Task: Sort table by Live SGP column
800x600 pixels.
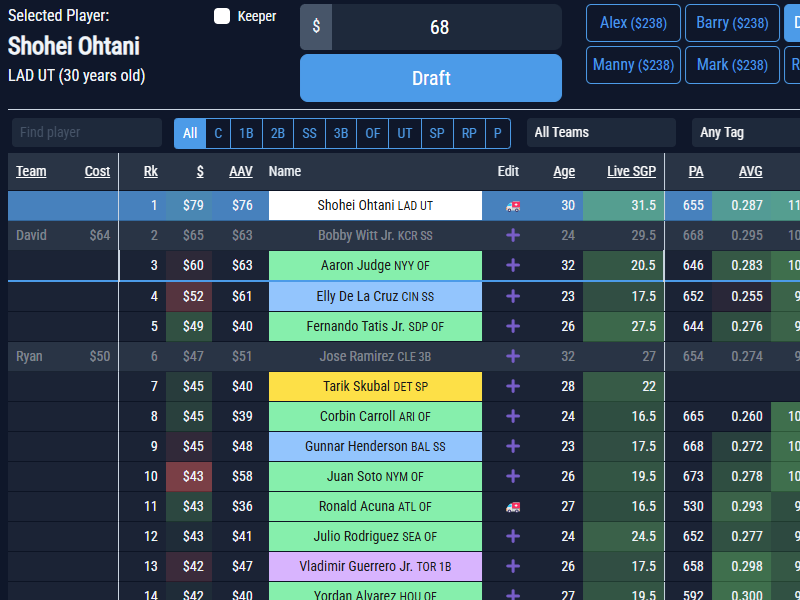Action: point(631,171)
